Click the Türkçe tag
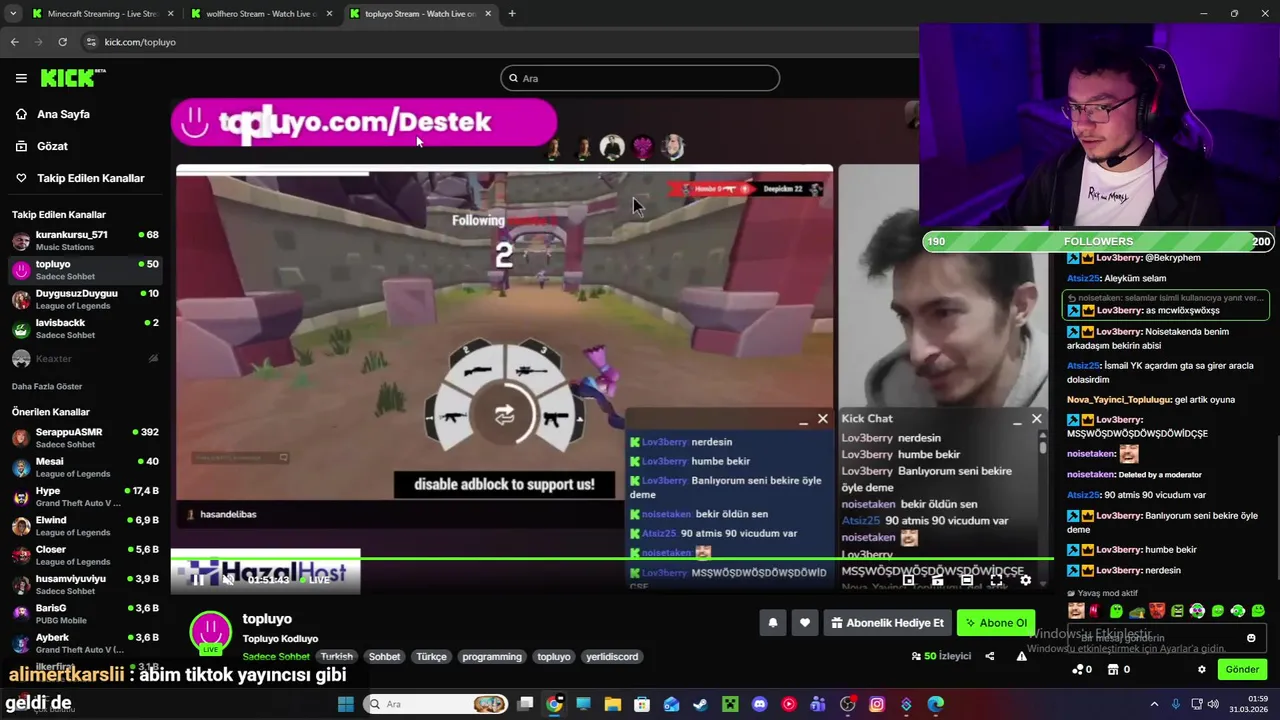 coord(432,657)
